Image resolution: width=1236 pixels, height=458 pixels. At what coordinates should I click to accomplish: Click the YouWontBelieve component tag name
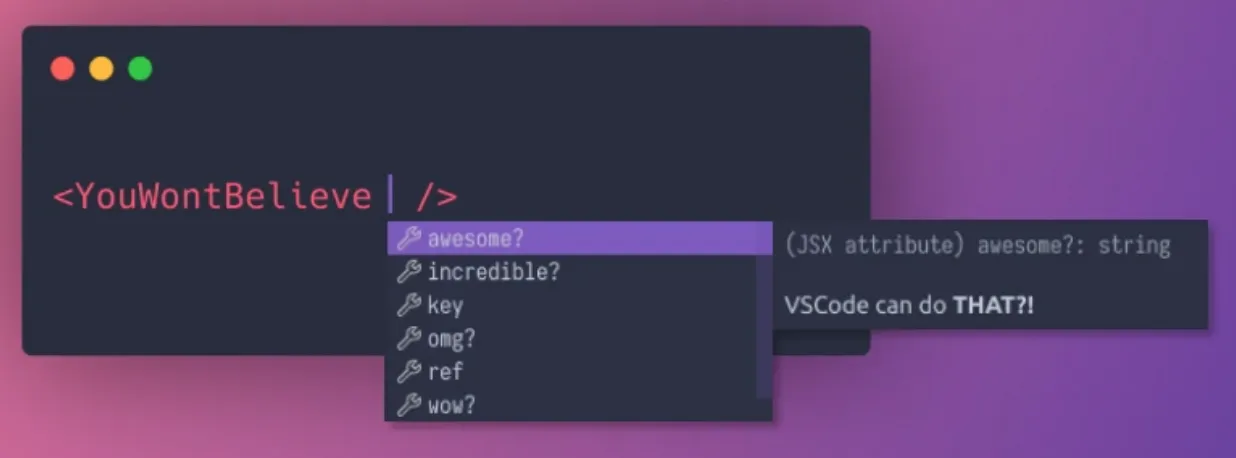224,195
